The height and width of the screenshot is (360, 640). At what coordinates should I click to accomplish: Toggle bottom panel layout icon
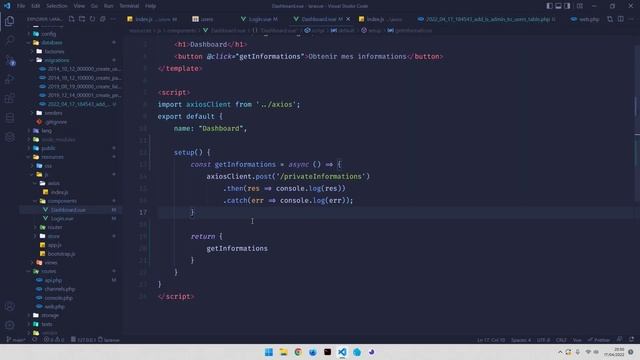pyautogui.click(x=558, y=6)
